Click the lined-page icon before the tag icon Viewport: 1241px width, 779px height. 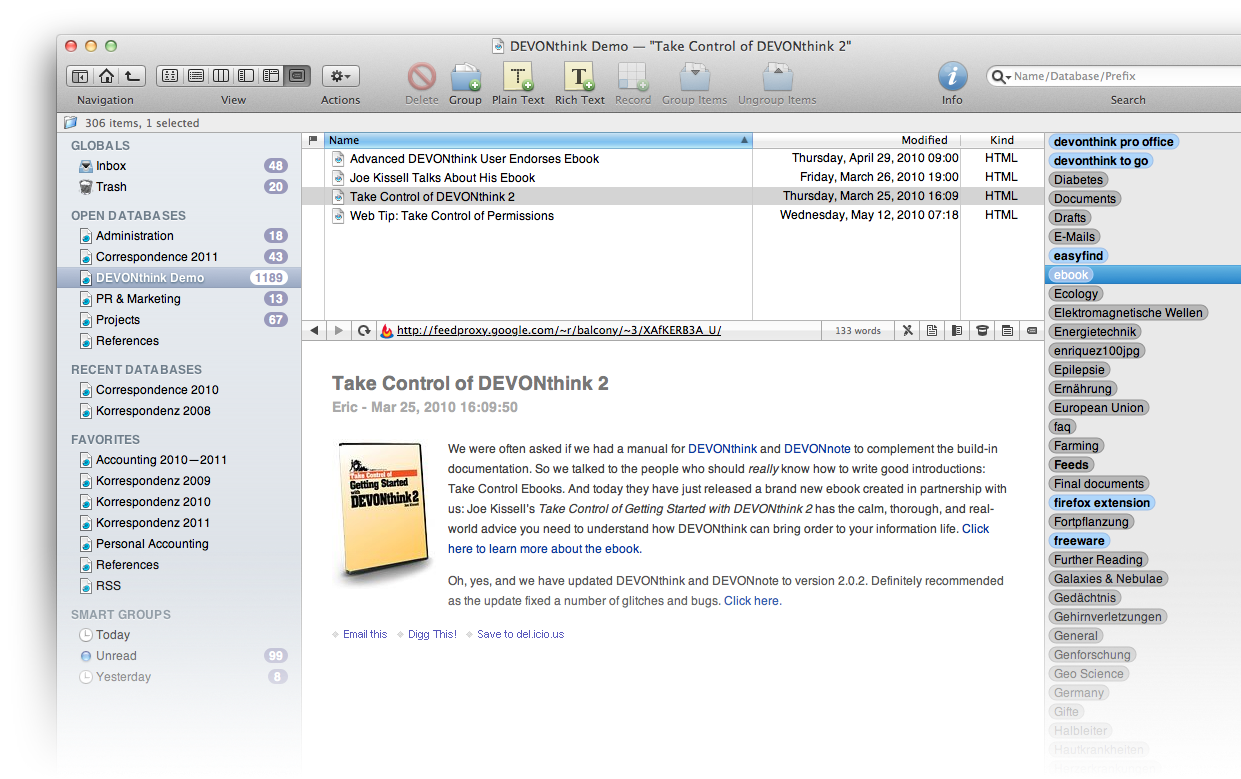[1007, 330]
